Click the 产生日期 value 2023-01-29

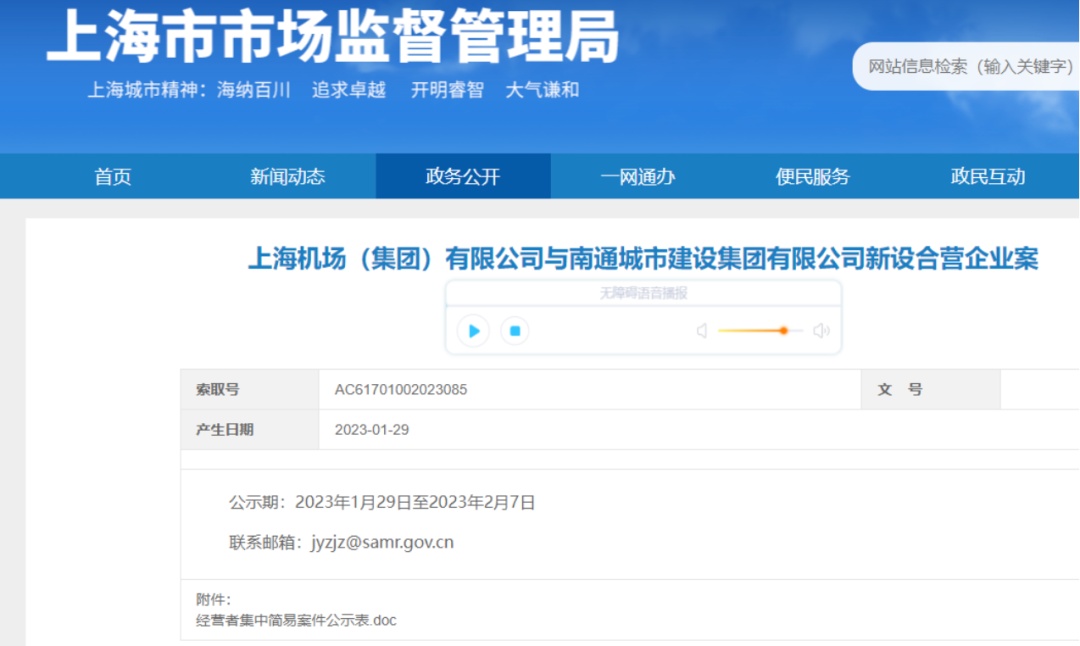(372, 430)
